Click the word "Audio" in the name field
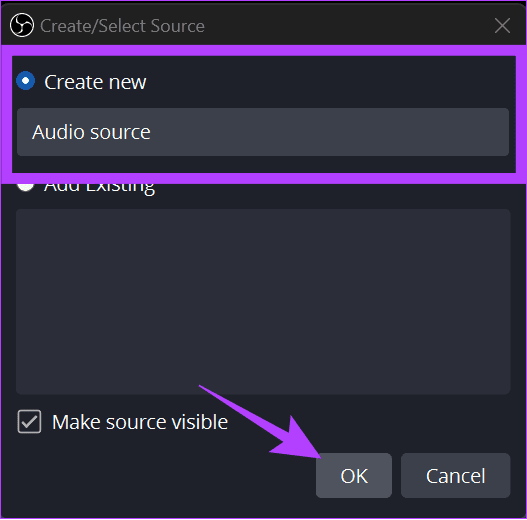Image resolution: width=527 pixels, height=520 pixels. pos(58,132)
